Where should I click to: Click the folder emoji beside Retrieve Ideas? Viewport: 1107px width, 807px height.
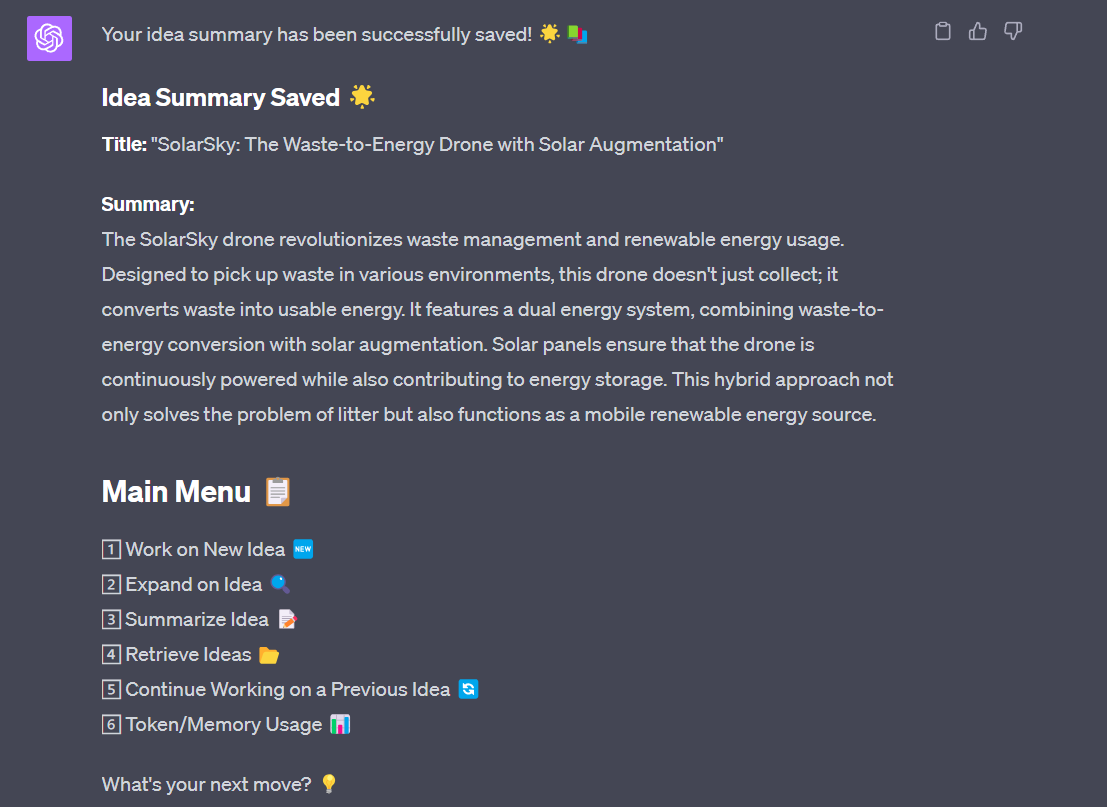point(269,655)
